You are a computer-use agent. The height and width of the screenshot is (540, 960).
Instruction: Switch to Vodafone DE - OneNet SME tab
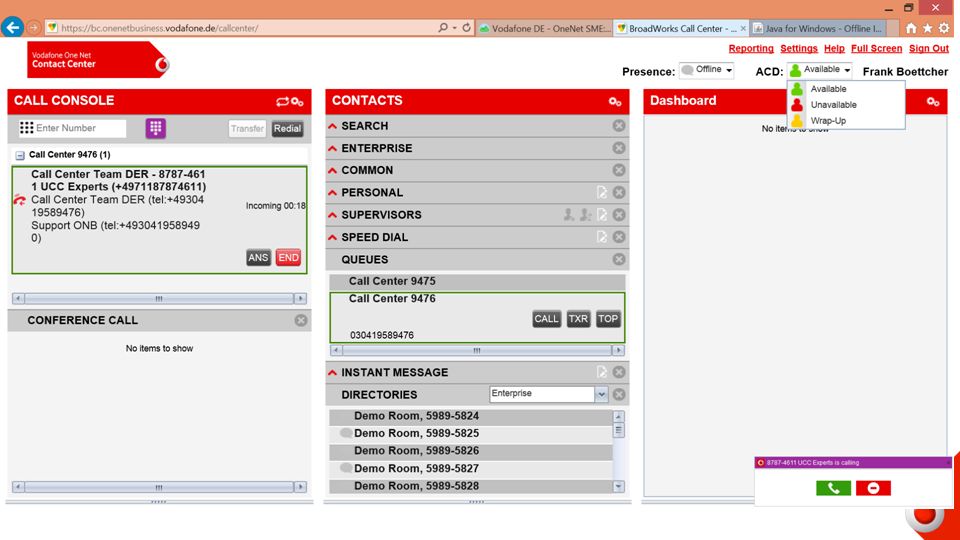545,28
